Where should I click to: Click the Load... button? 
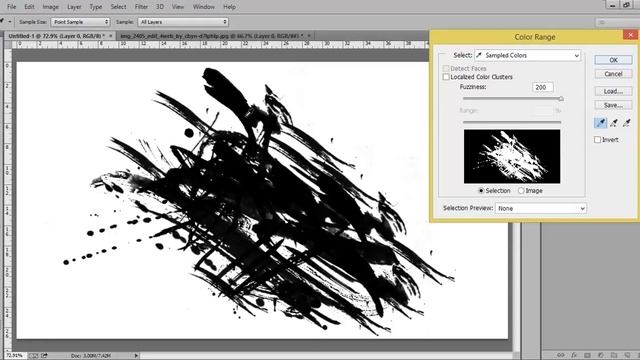613,91
